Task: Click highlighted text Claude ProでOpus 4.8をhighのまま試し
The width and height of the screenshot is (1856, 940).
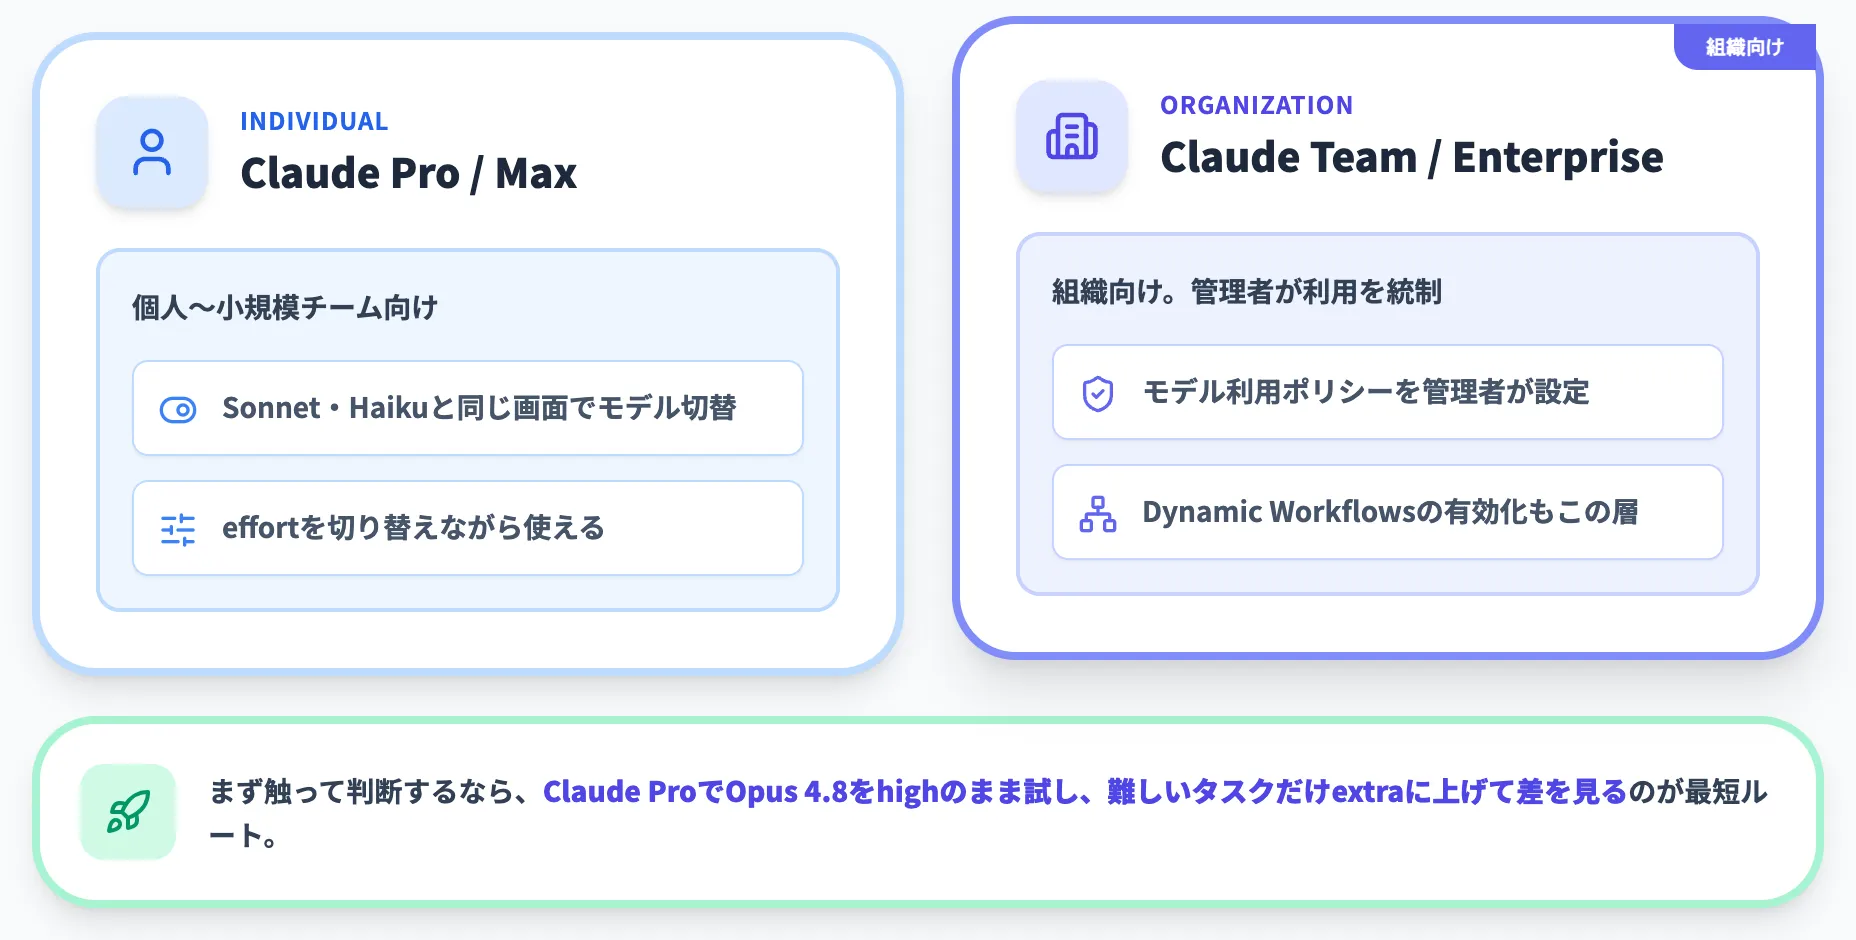Action: 811,791
